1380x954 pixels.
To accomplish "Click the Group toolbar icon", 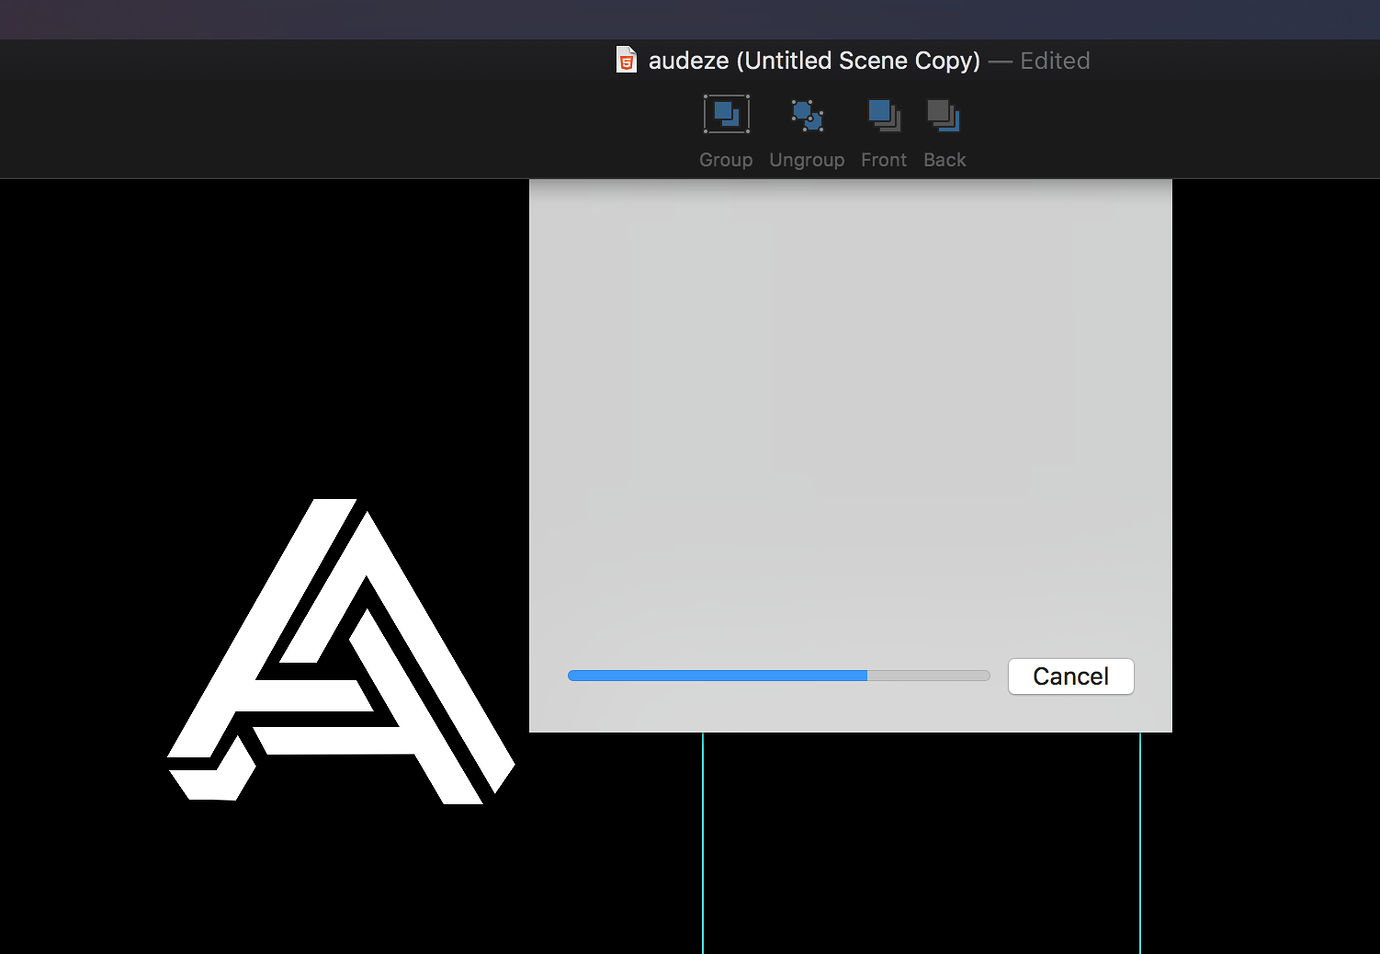I will click(x=726, y=115).
